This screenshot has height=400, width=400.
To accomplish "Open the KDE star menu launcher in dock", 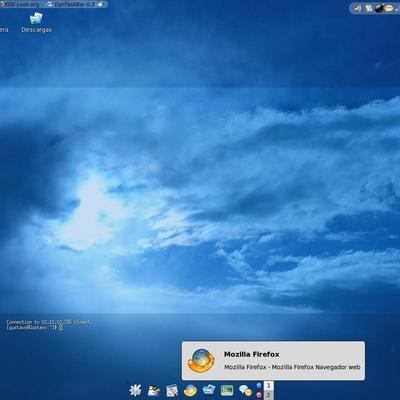I will coord(135,390).
